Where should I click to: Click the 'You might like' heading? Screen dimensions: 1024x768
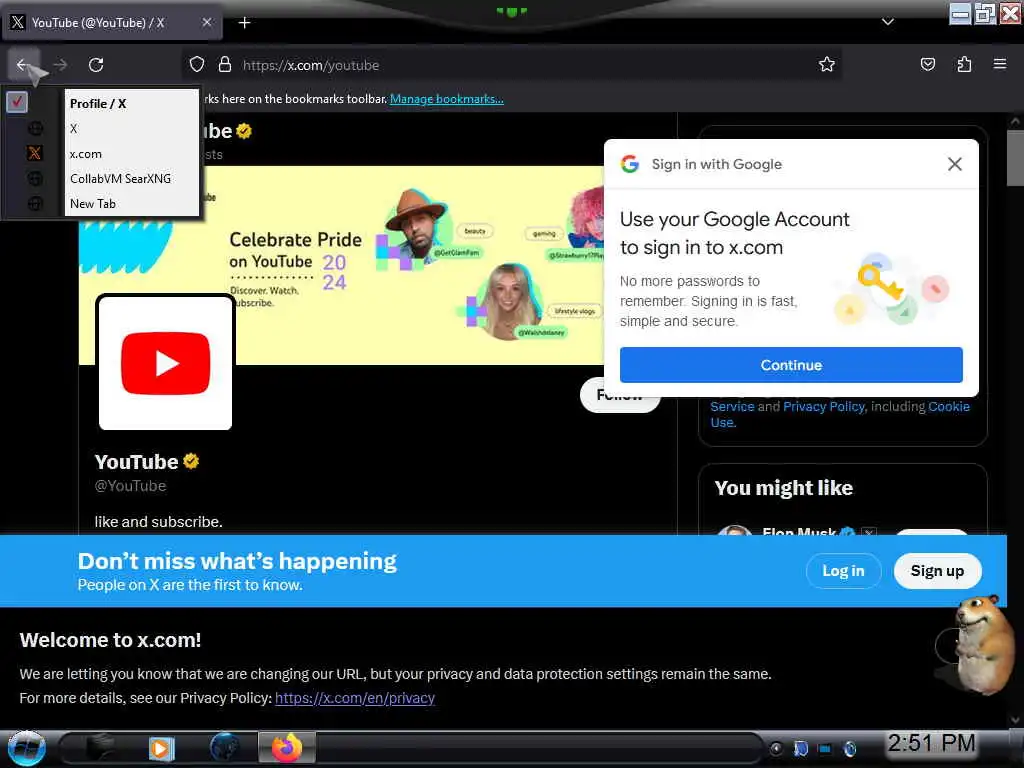point(784,488)
